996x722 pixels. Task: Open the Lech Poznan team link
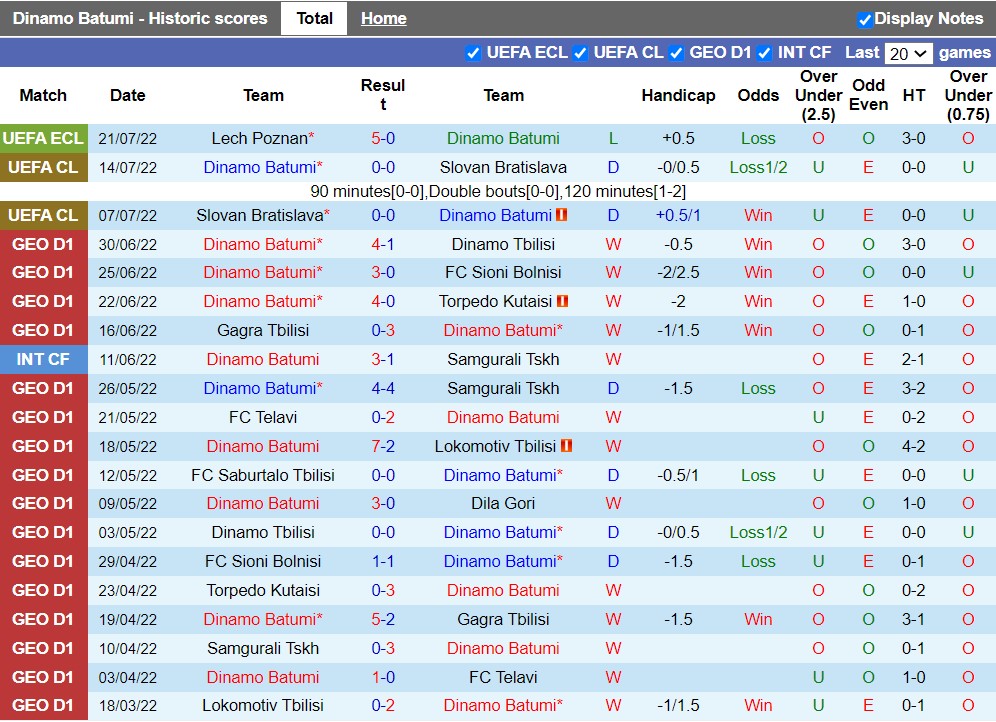click(263, 138)
